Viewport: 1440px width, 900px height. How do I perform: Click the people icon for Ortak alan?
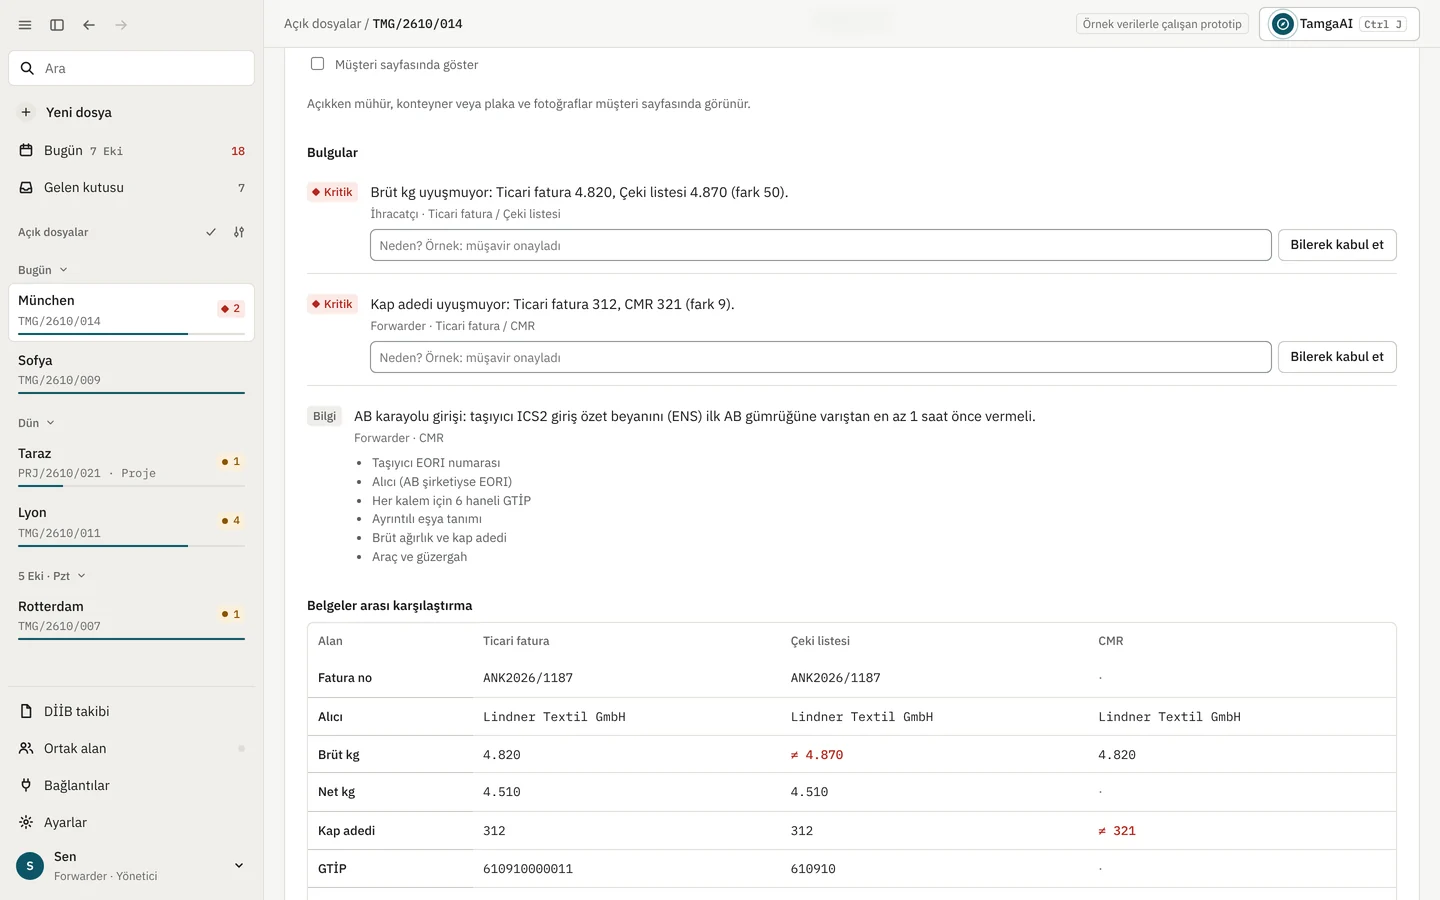[26, 748]
